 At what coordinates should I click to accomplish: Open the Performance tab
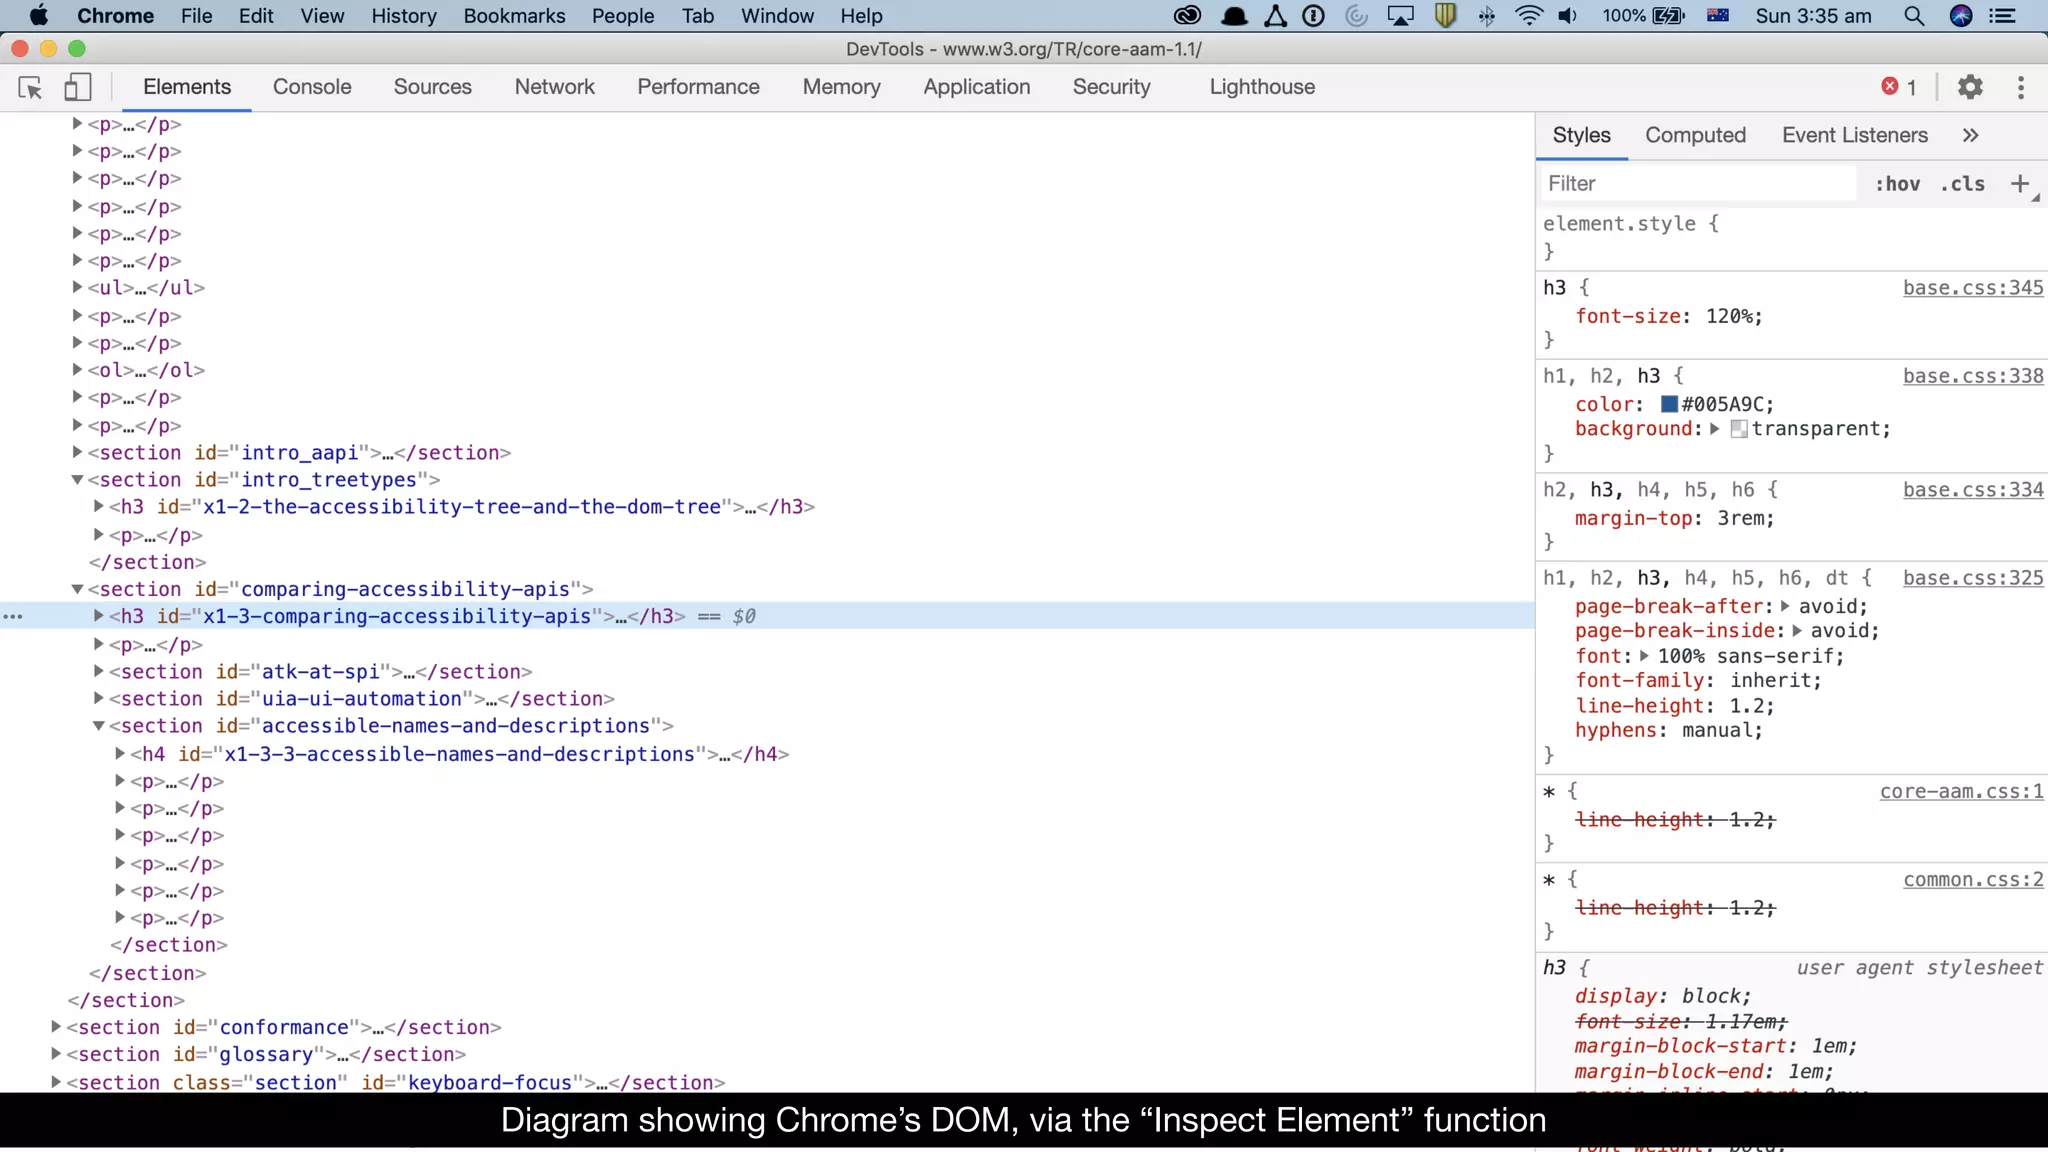[698, 87]
